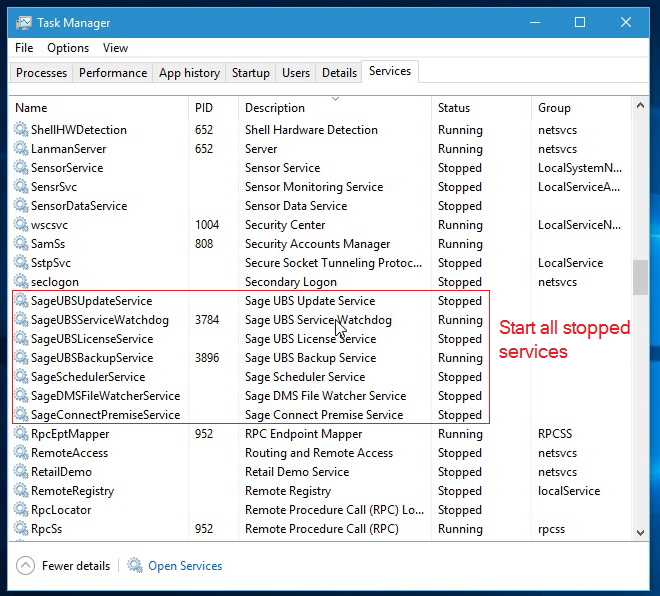Click the Security Center description
Viewport: 660px width, 596px height.
click(285, 225)
